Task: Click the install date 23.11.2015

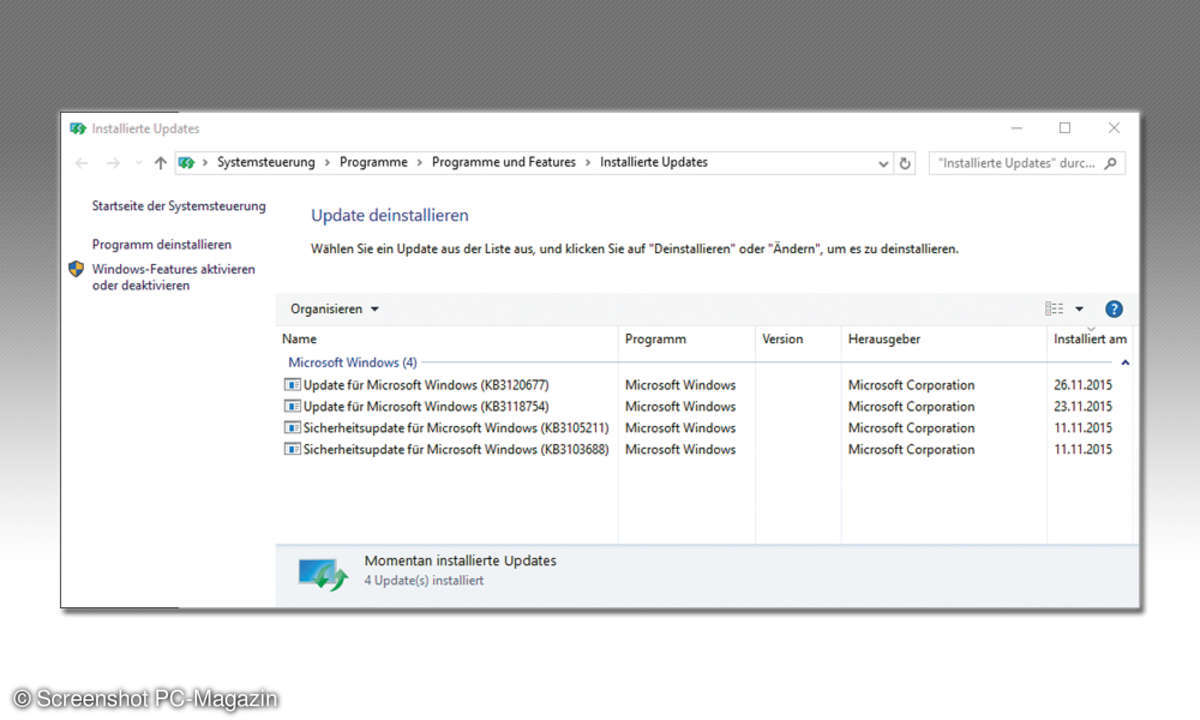Action: 1083,406
